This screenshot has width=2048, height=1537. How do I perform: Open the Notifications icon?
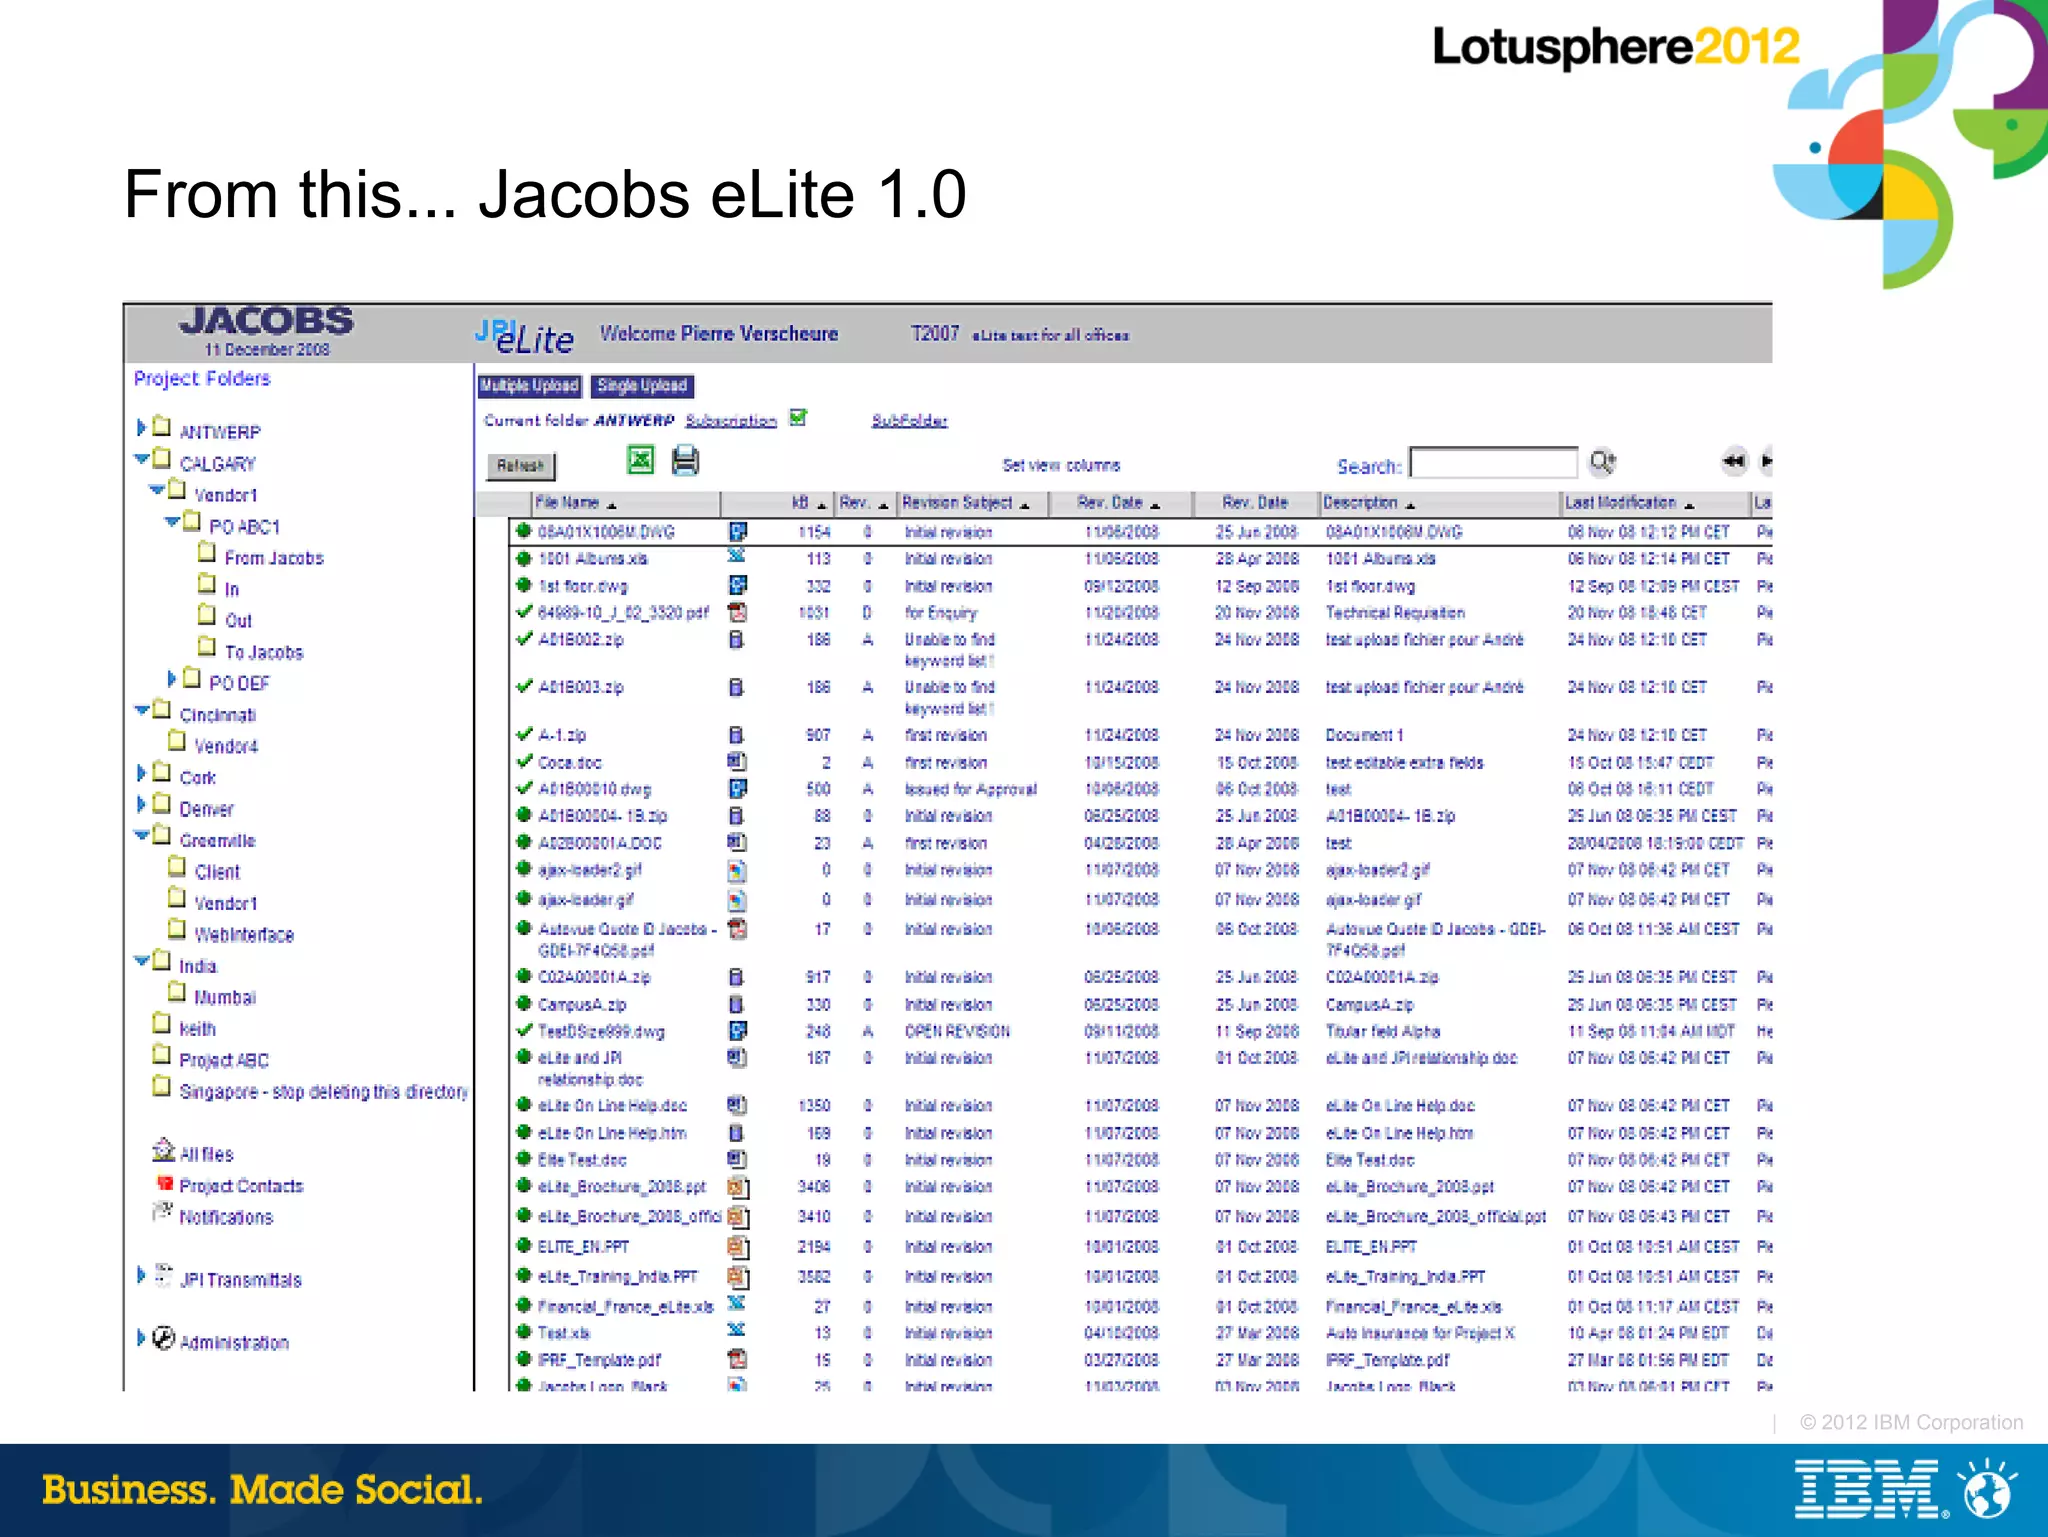tap(162, 1212)
